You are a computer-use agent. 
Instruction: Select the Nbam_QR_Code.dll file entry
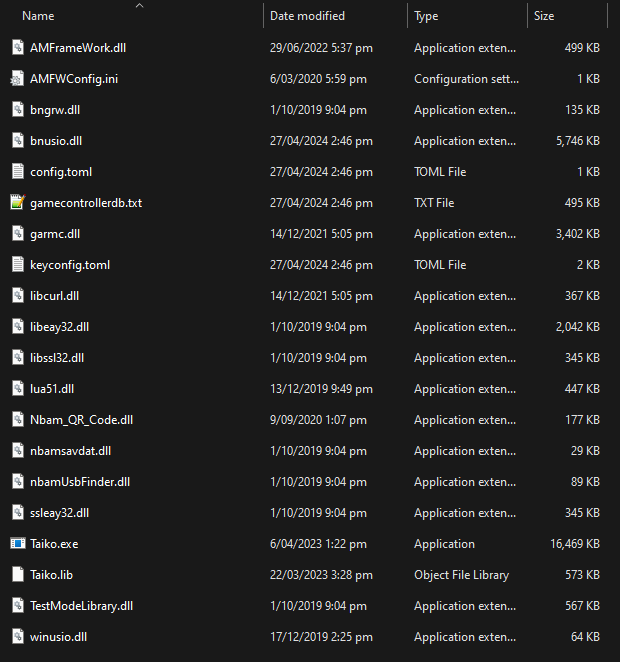coord(81,420)
